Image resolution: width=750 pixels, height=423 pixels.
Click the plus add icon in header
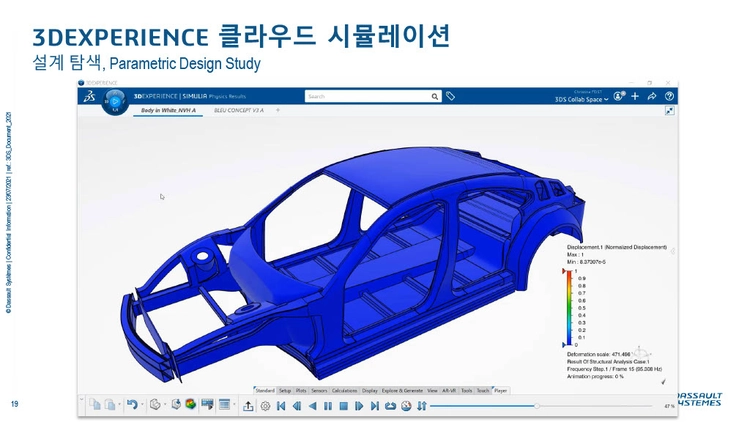coord(635,96)
